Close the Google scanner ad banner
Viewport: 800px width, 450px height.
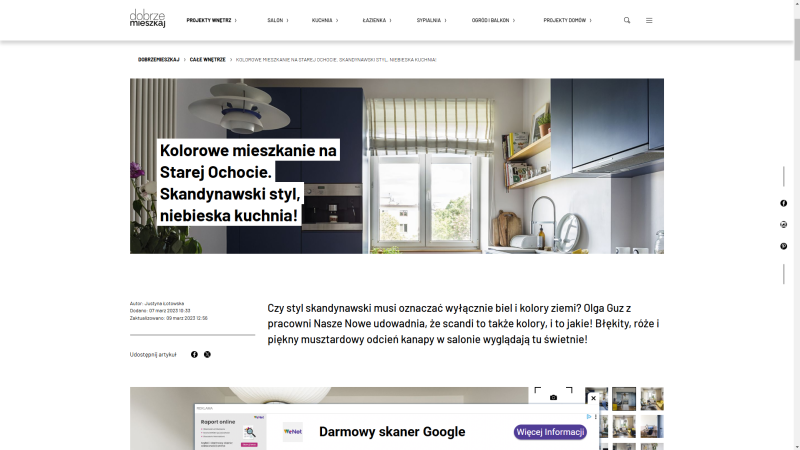593,398
